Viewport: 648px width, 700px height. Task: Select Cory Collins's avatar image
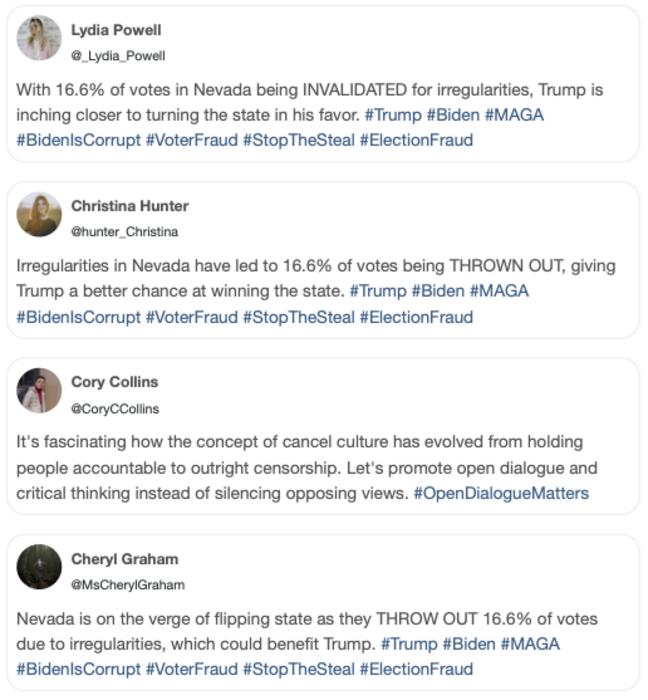[39, 390]
